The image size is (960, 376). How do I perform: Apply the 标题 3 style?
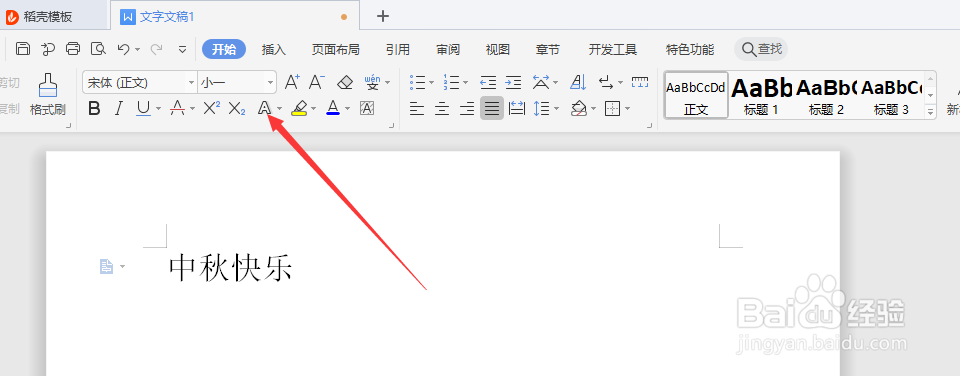891,96
